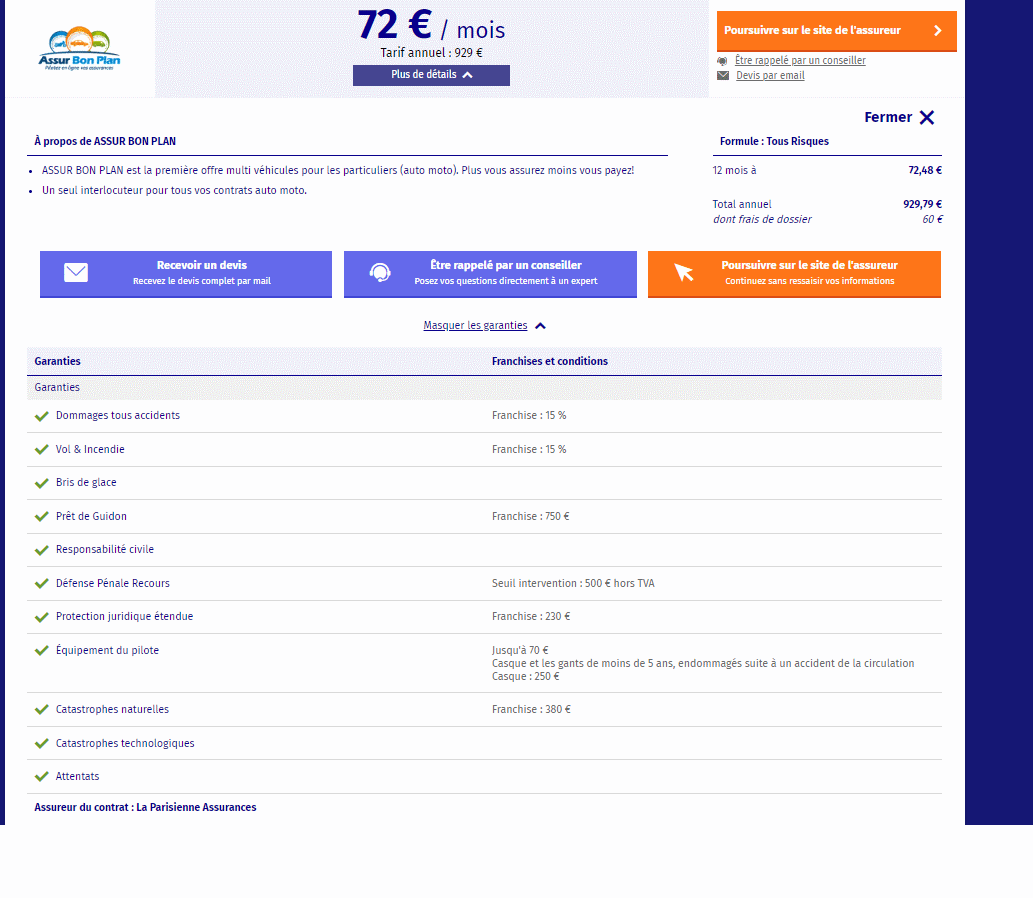Click the orange 'Poursuivre sur le site de l'assureur' top button

tap(836, 31)
